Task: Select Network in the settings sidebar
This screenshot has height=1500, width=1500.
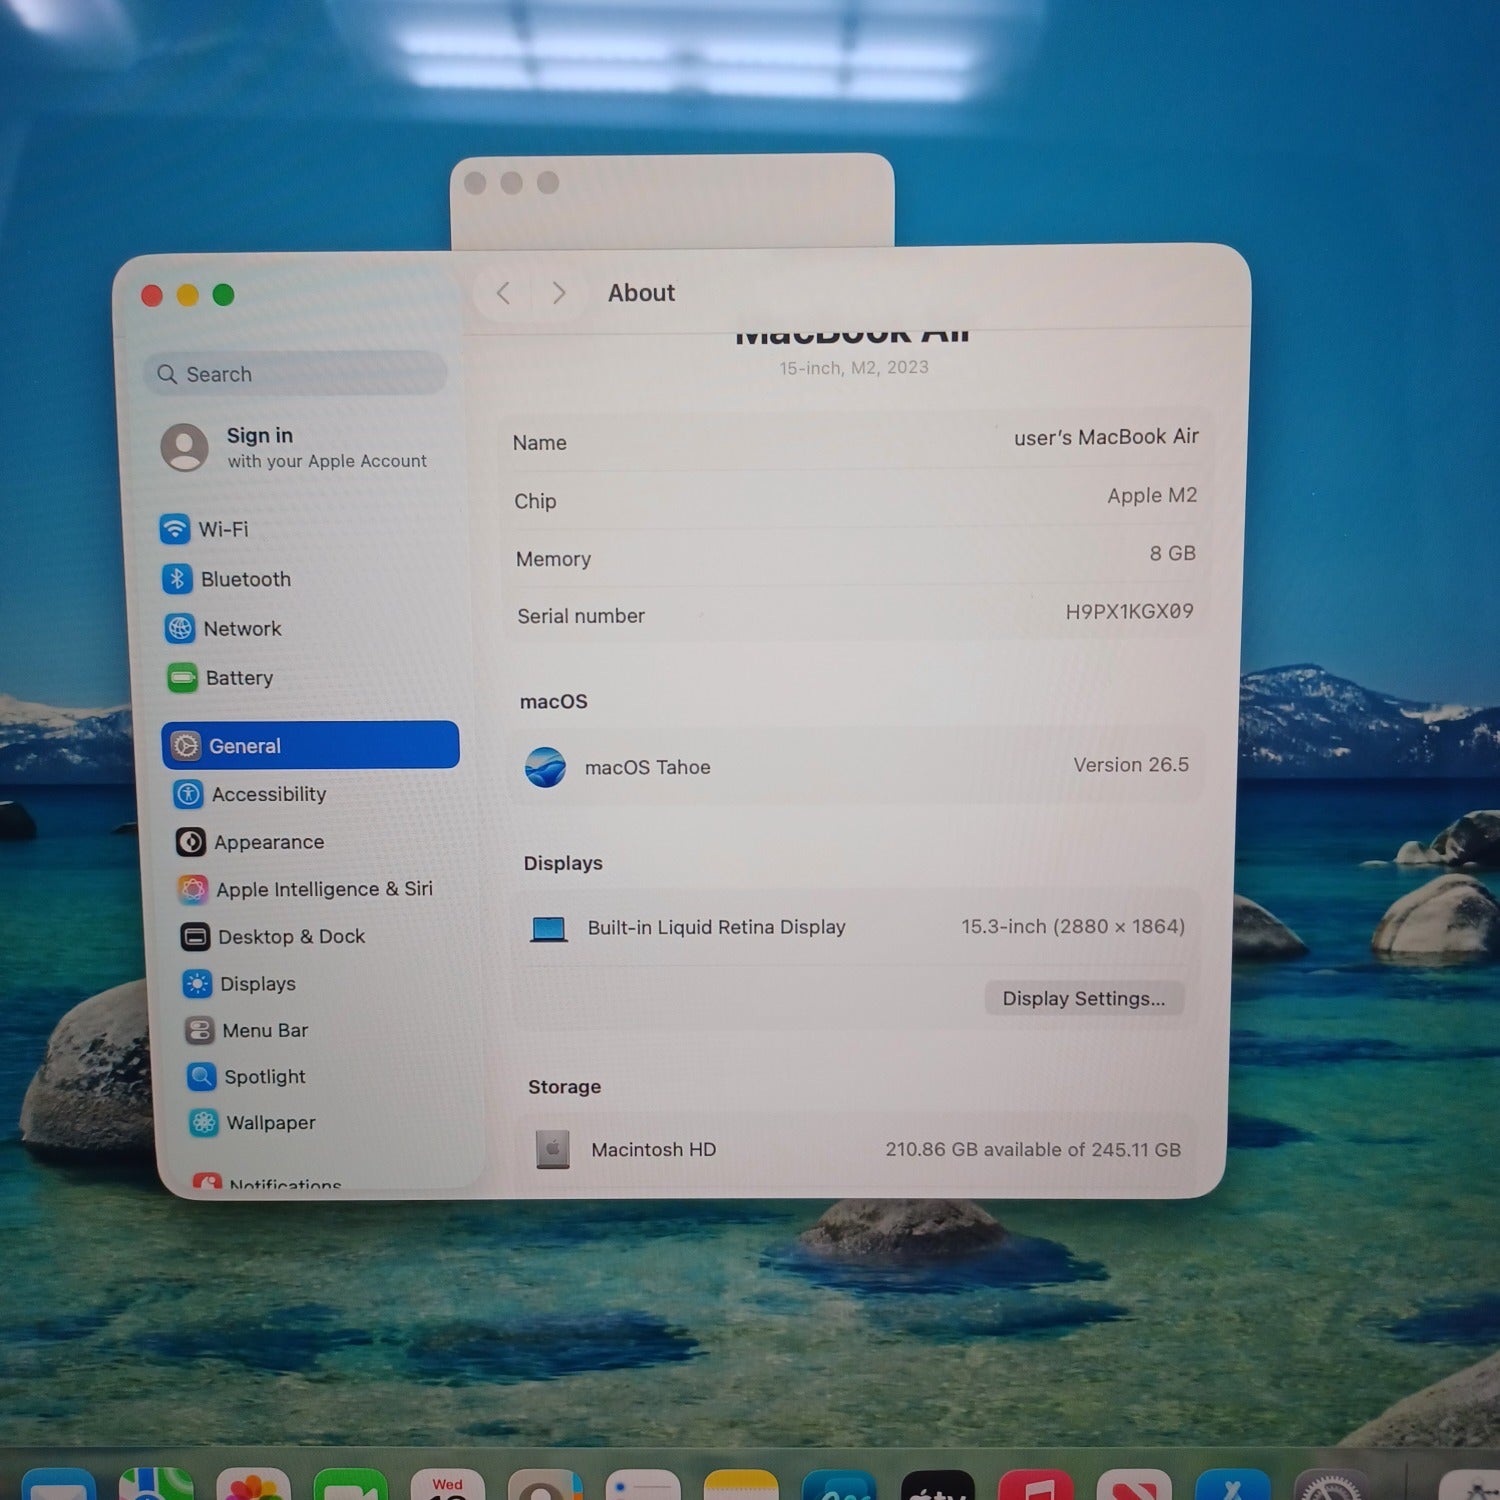Action: 224,628
